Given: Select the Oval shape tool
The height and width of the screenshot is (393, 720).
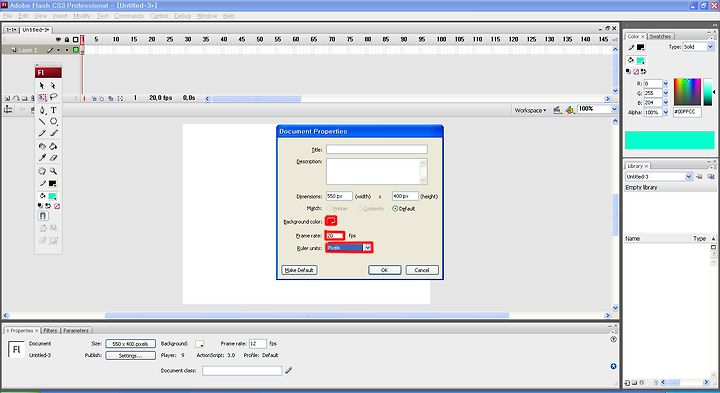Looking at the screenshot, I should pyautogui.click(x=53, y=121).
